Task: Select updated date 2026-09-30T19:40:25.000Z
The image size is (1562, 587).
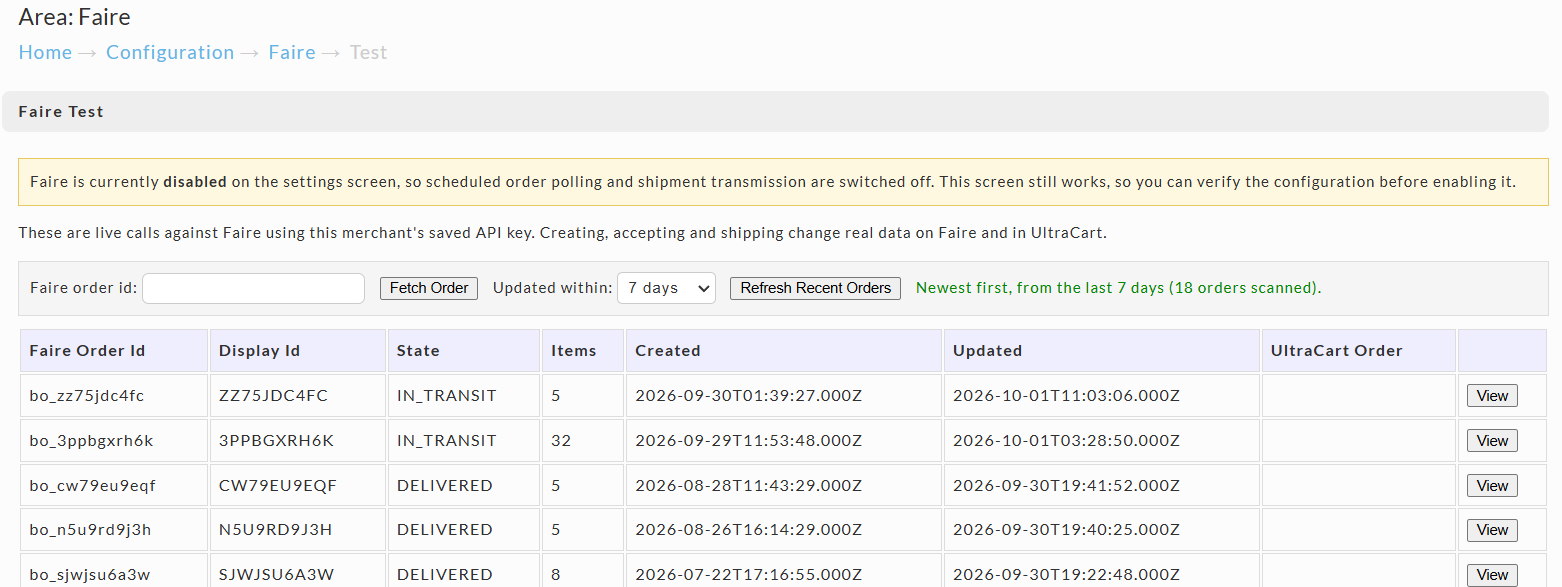Action: (x=1101, y=530)
